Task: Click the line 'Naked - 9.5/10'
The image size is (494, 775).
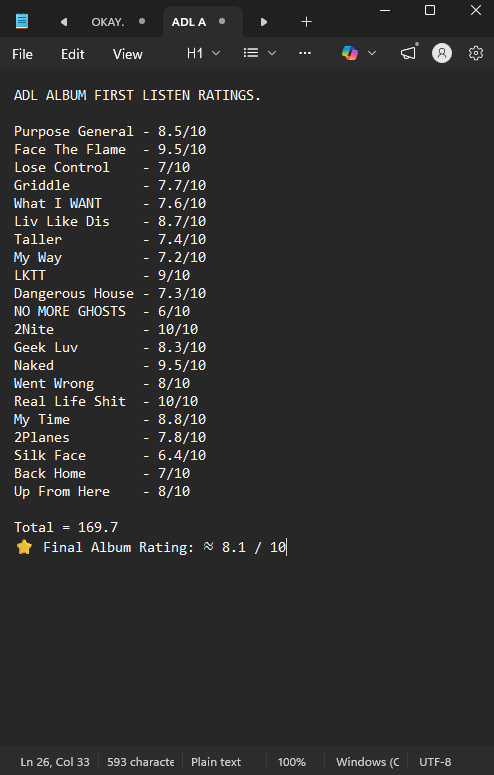Action: tap(110, 365)
